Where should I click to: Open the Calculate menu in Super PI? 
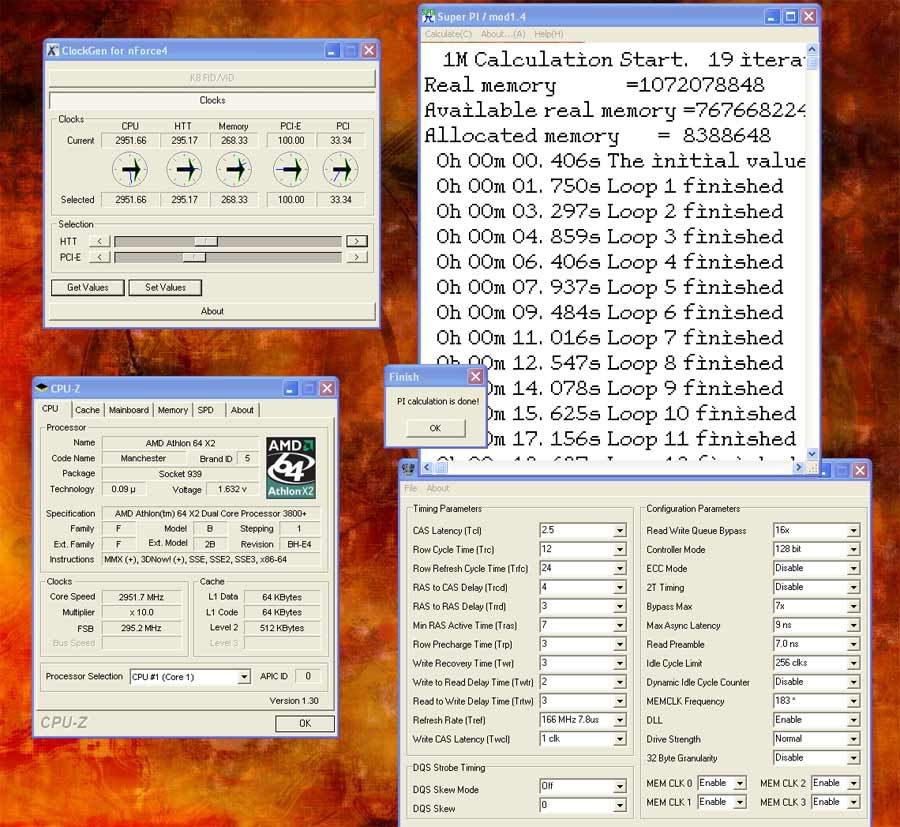click(448, 34)
